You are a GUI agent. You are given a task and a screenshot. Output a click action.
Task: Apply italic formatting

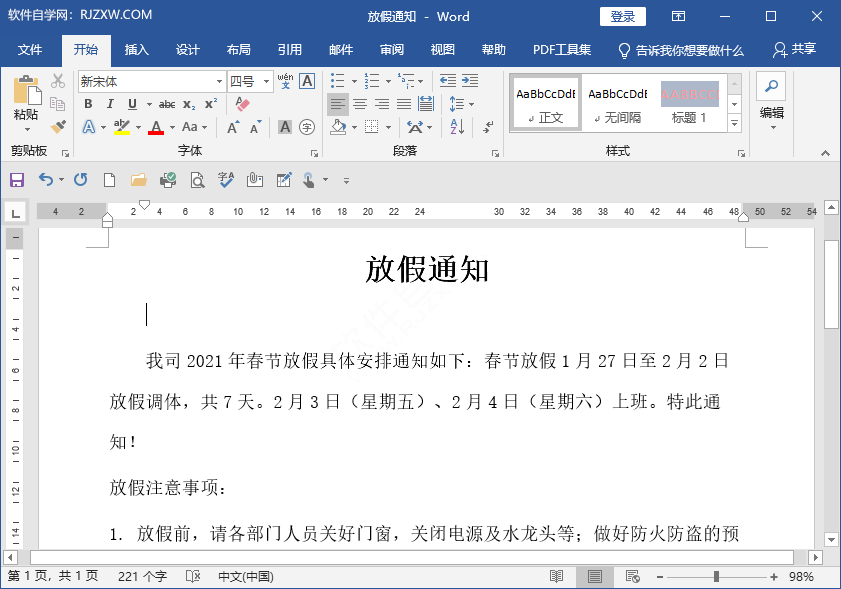[x=110, y=104]
